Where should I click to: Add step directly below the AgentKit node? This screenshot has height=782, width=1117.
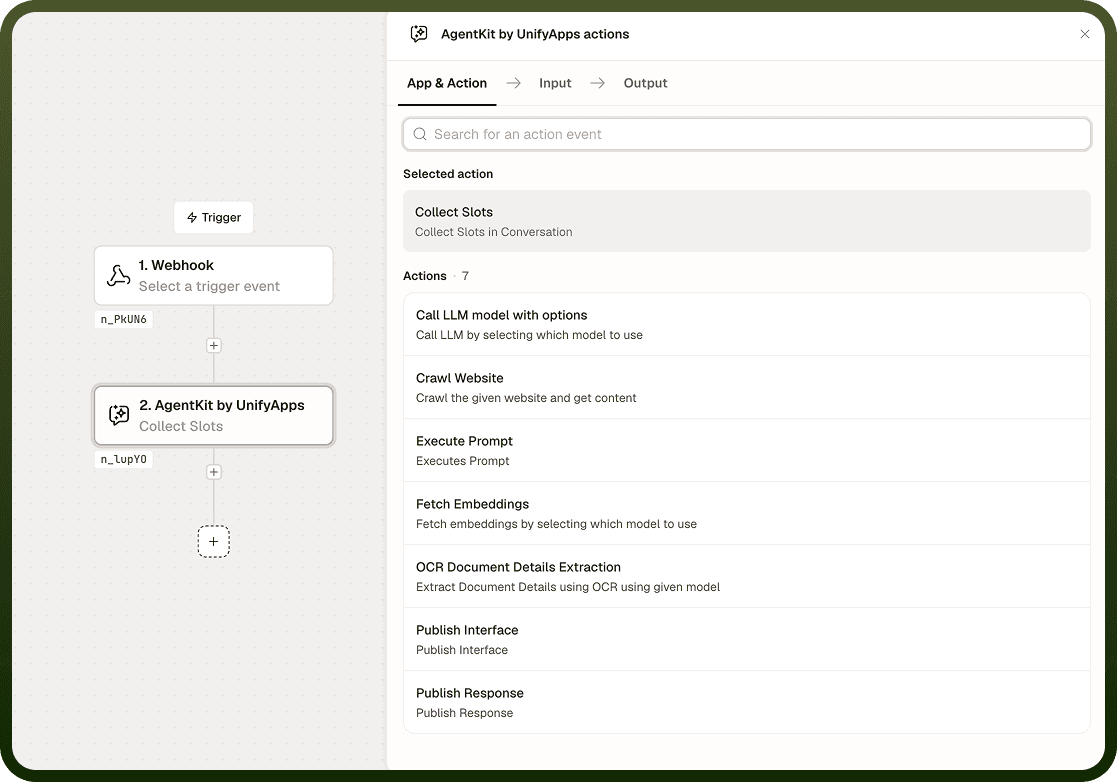point(214,472)
